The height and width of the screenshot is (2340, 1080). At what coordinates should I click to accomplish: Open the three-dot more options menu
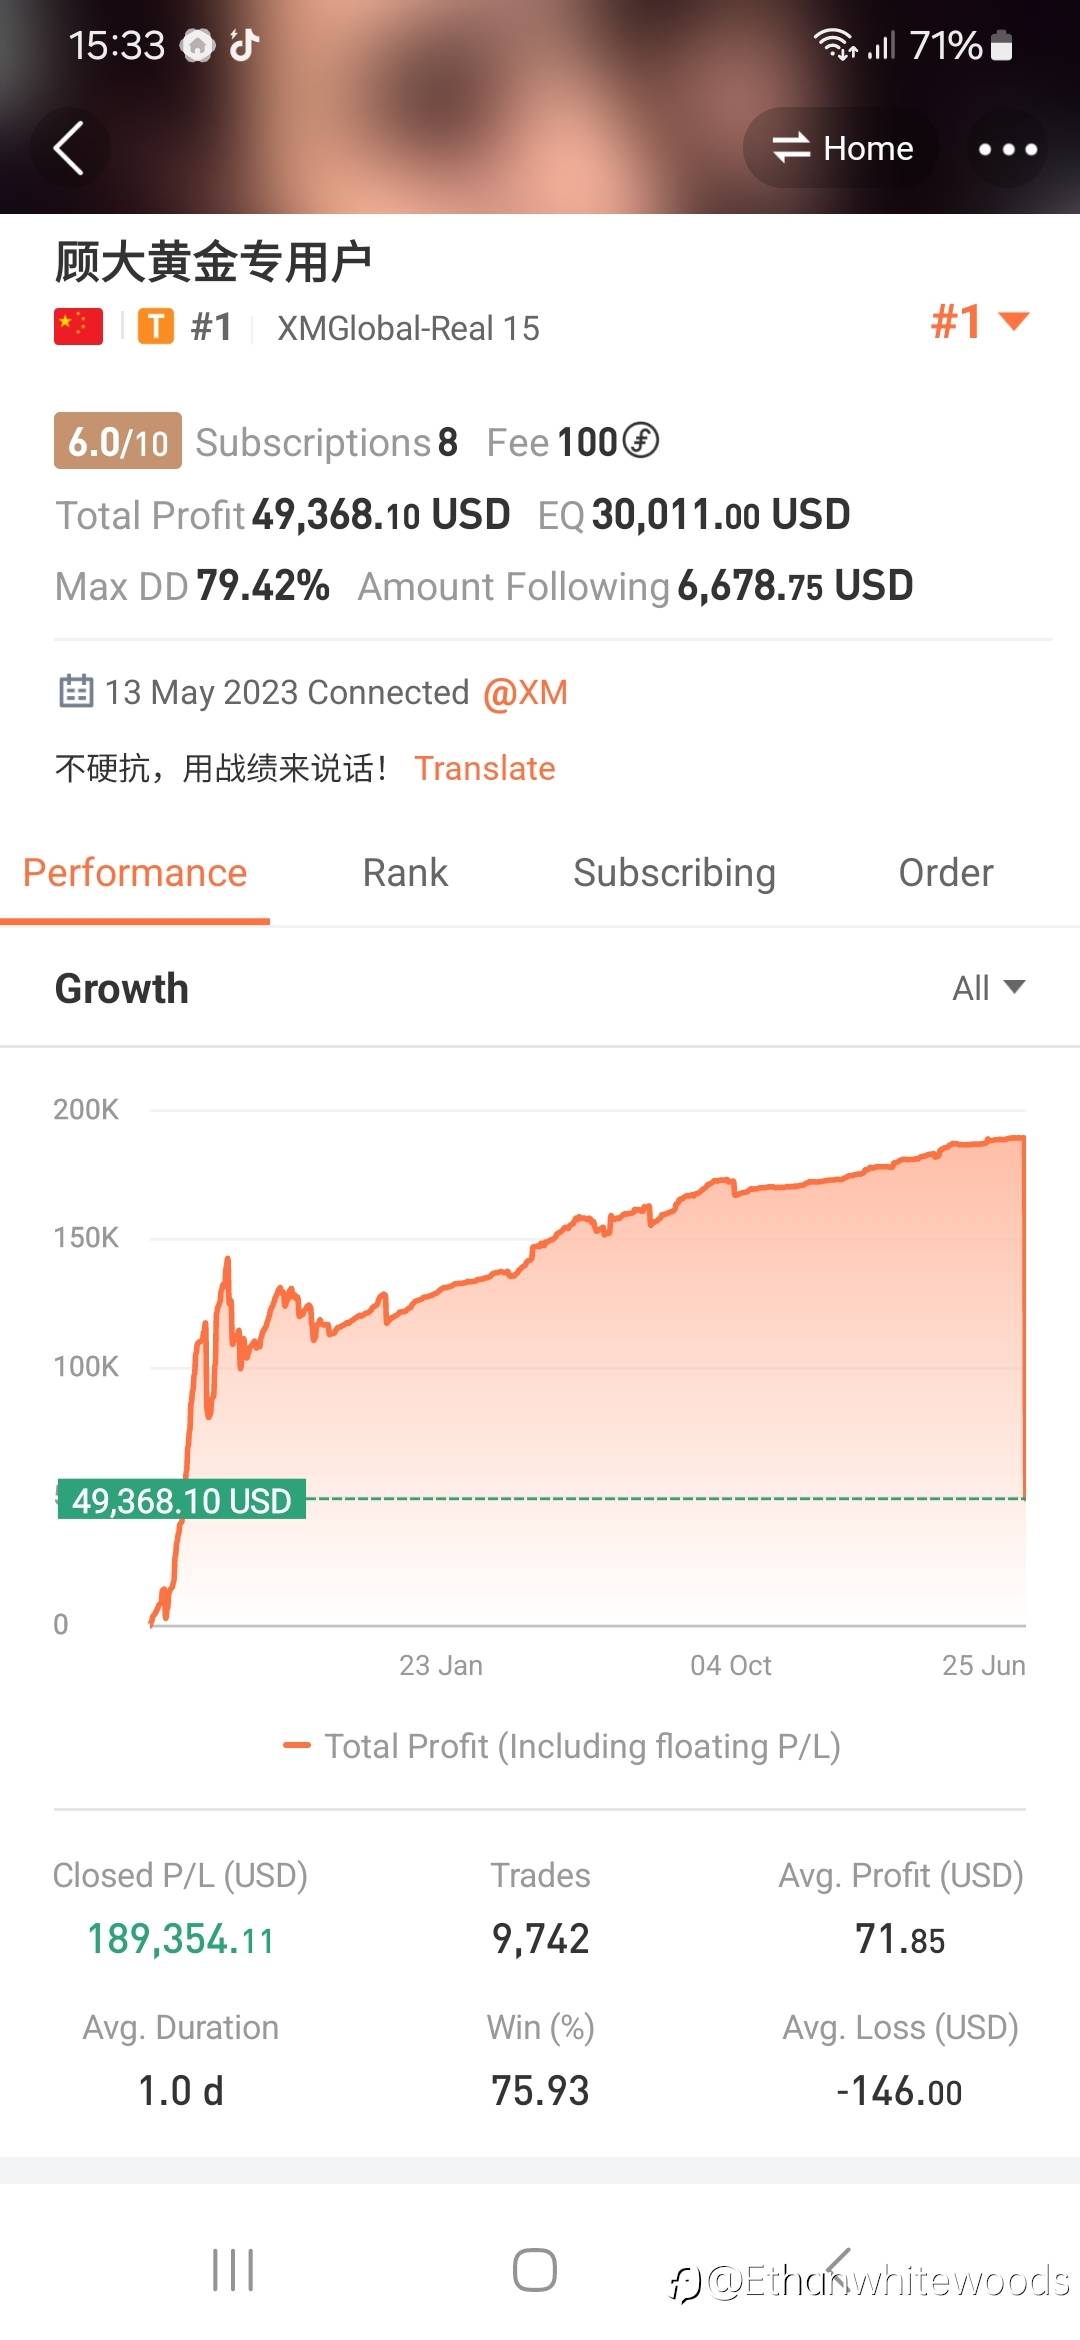point(1007,149)
